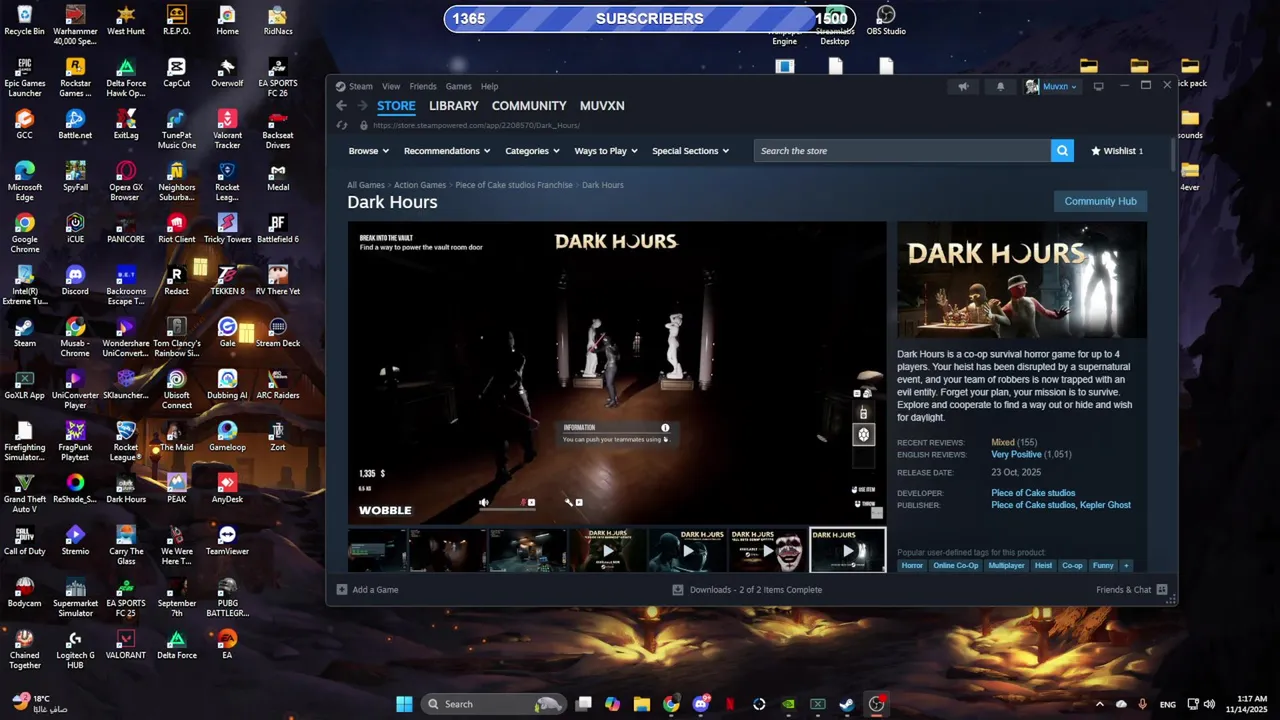Select the Recycle Bin desktop icon
Image resolution: width=1280 pixels, height=720 pixels.
tap(25, 20)
